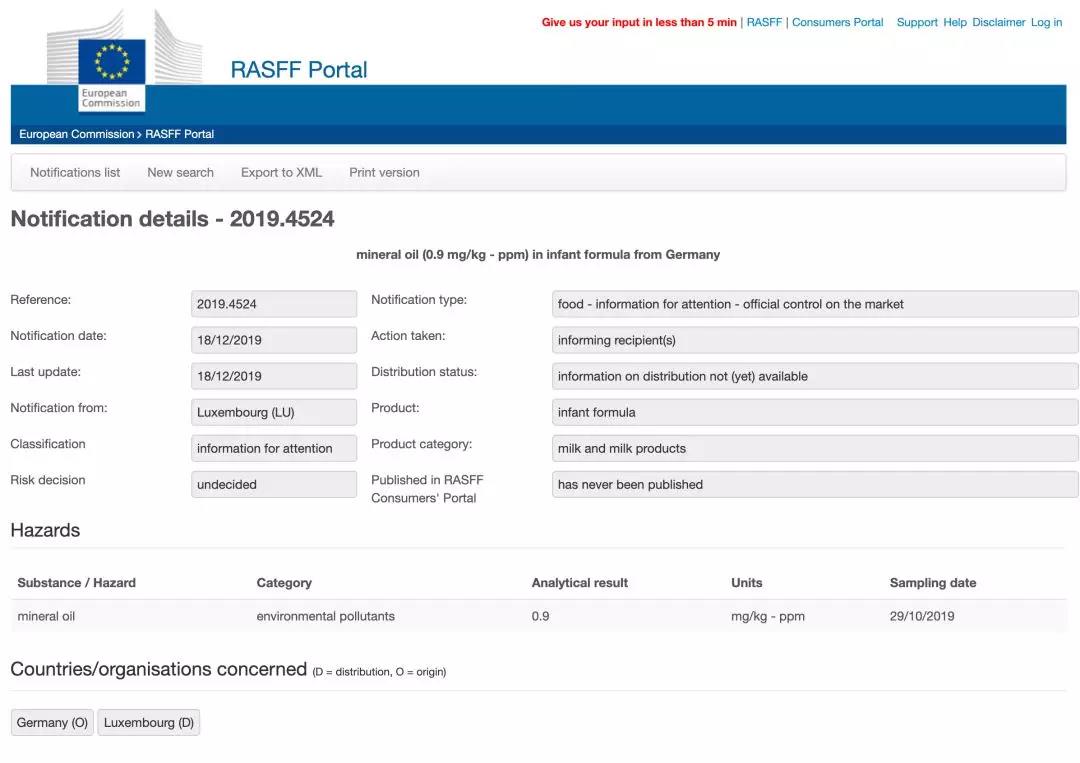Go to Consumers Portal link

pos(838,22)
